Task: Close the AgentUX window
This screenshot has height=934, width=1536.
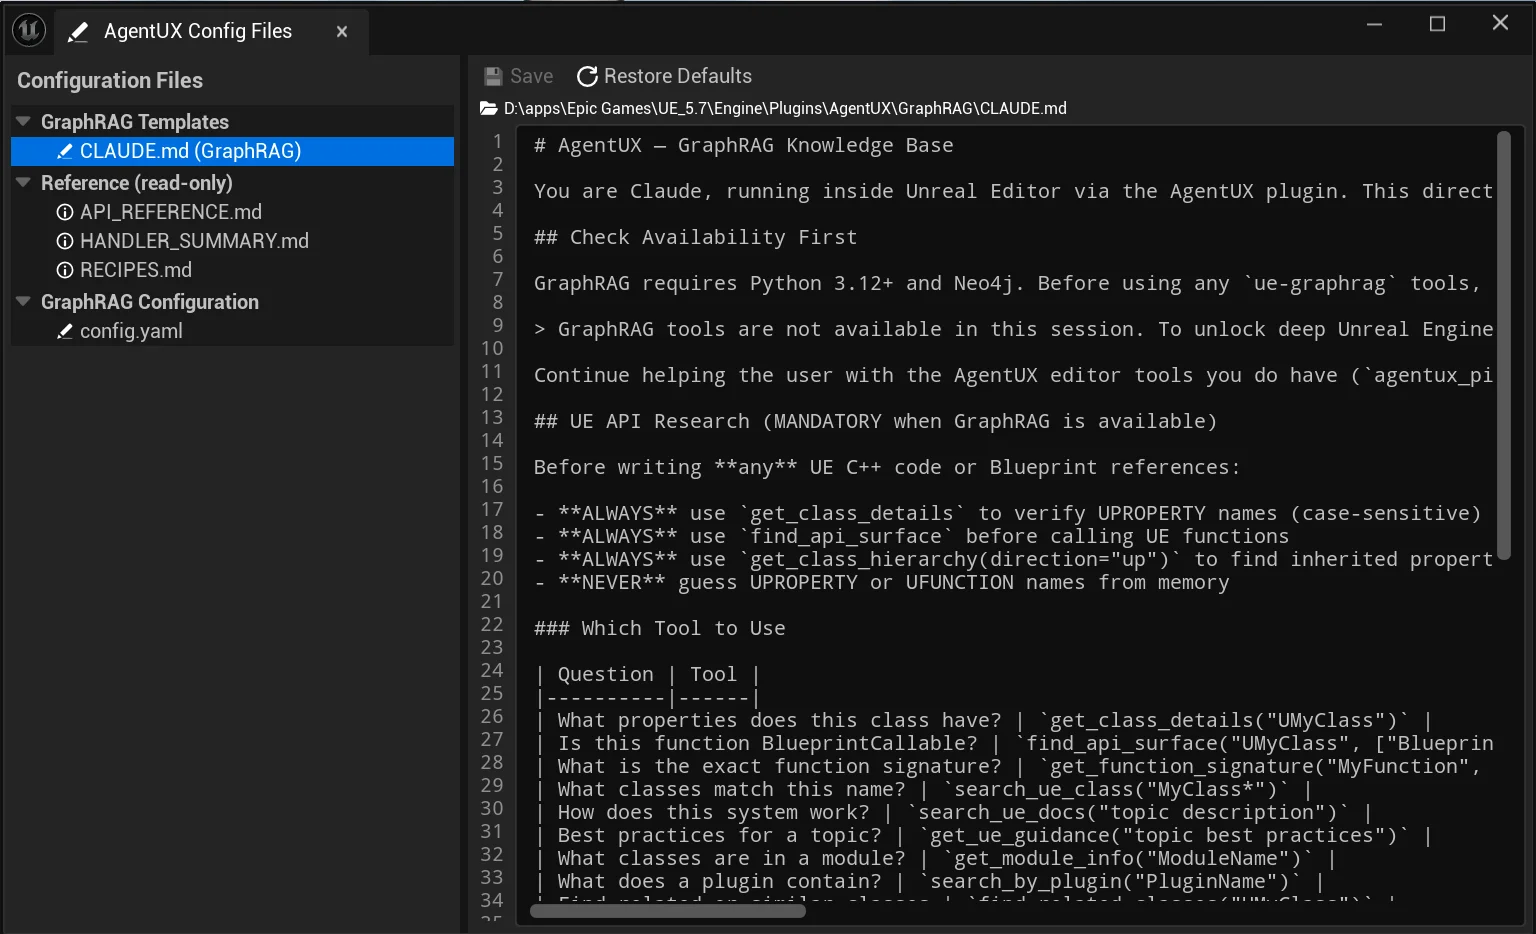Action: [1500, 22]
